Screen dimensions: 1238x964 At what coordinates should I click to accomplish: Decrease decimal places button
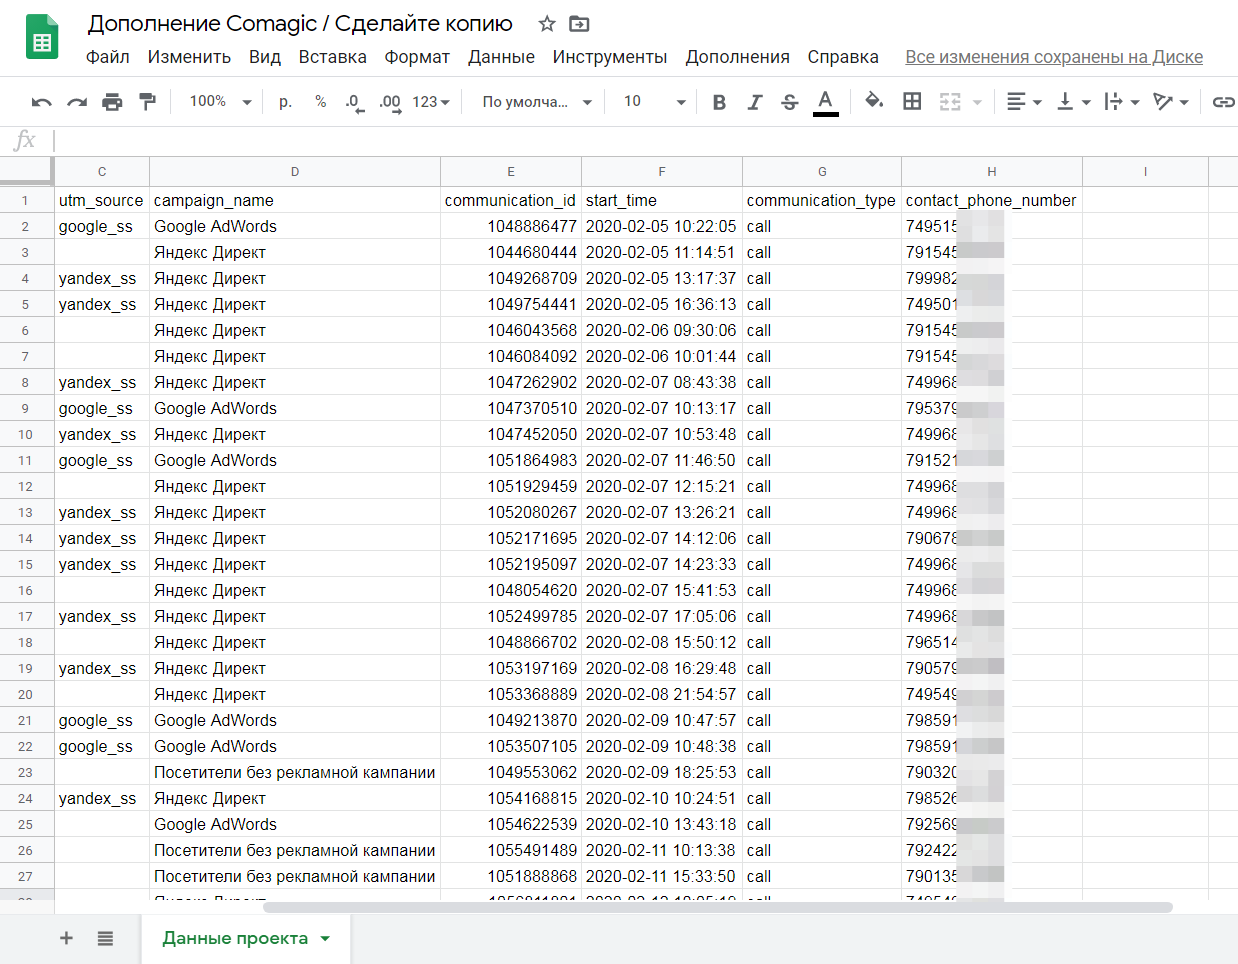tap(354, 102)
